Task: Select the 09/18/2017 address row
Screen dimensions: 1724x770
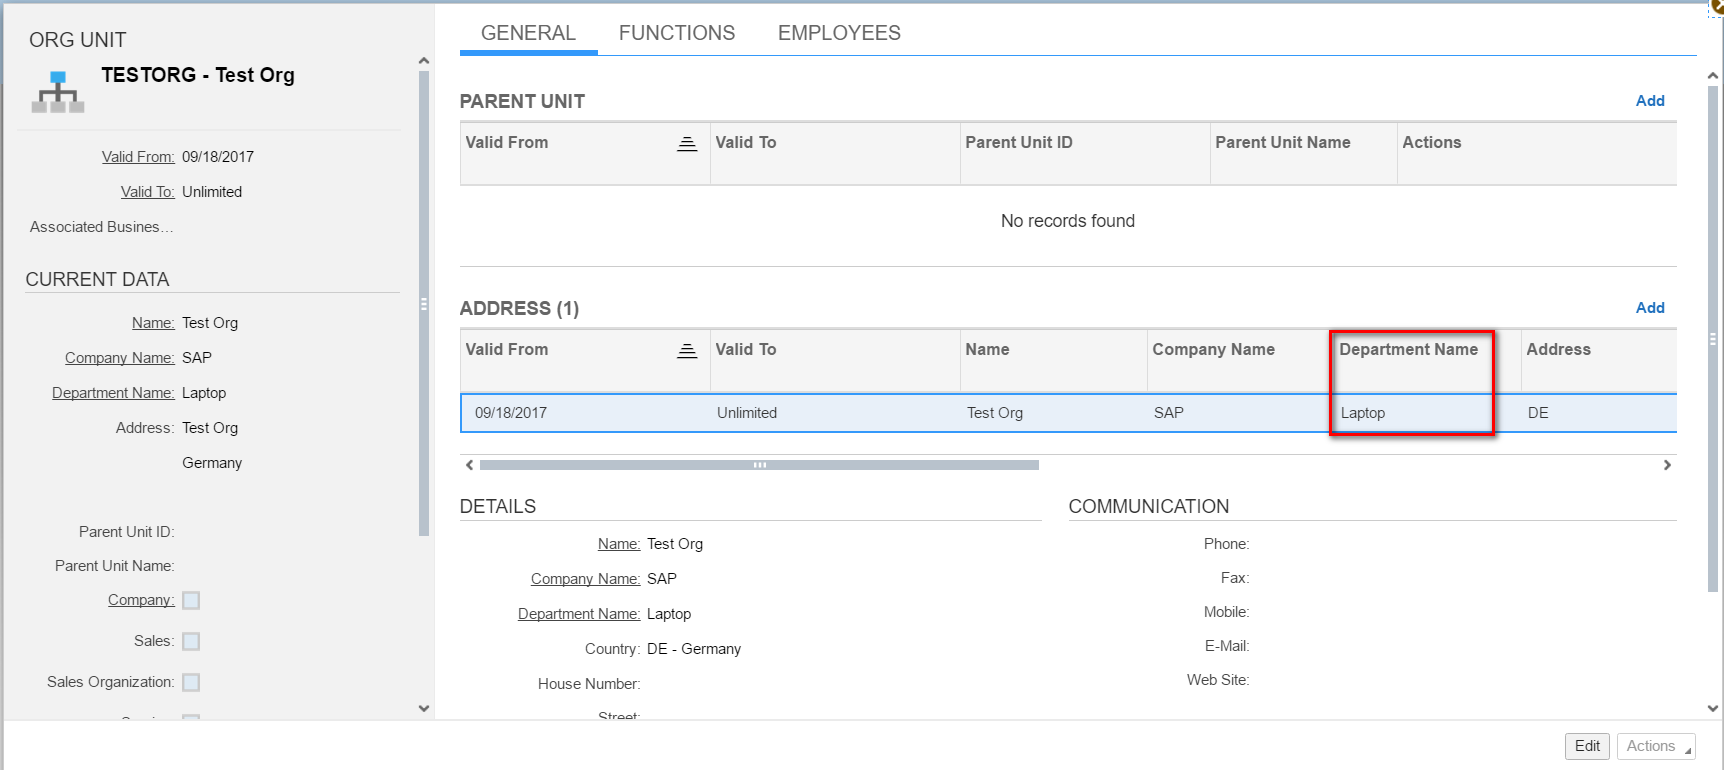Action: pos(1068,413)
